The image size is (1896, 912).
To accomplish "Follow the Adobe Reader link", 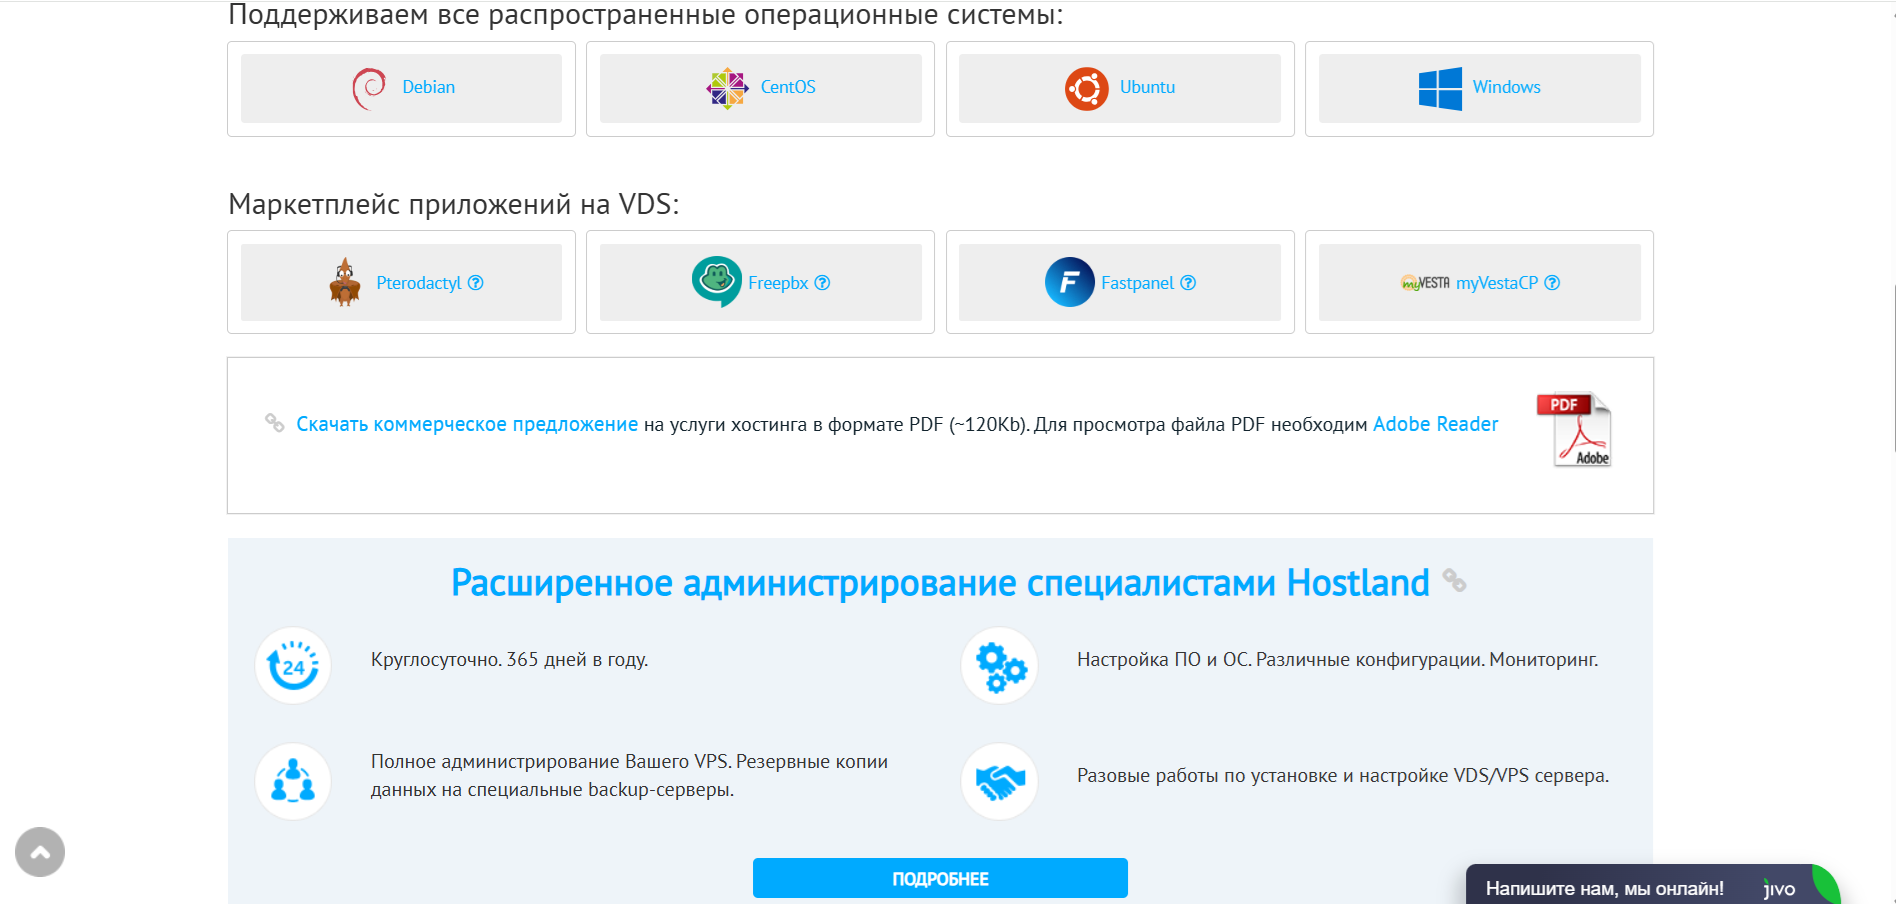I will click(1435, 424).
